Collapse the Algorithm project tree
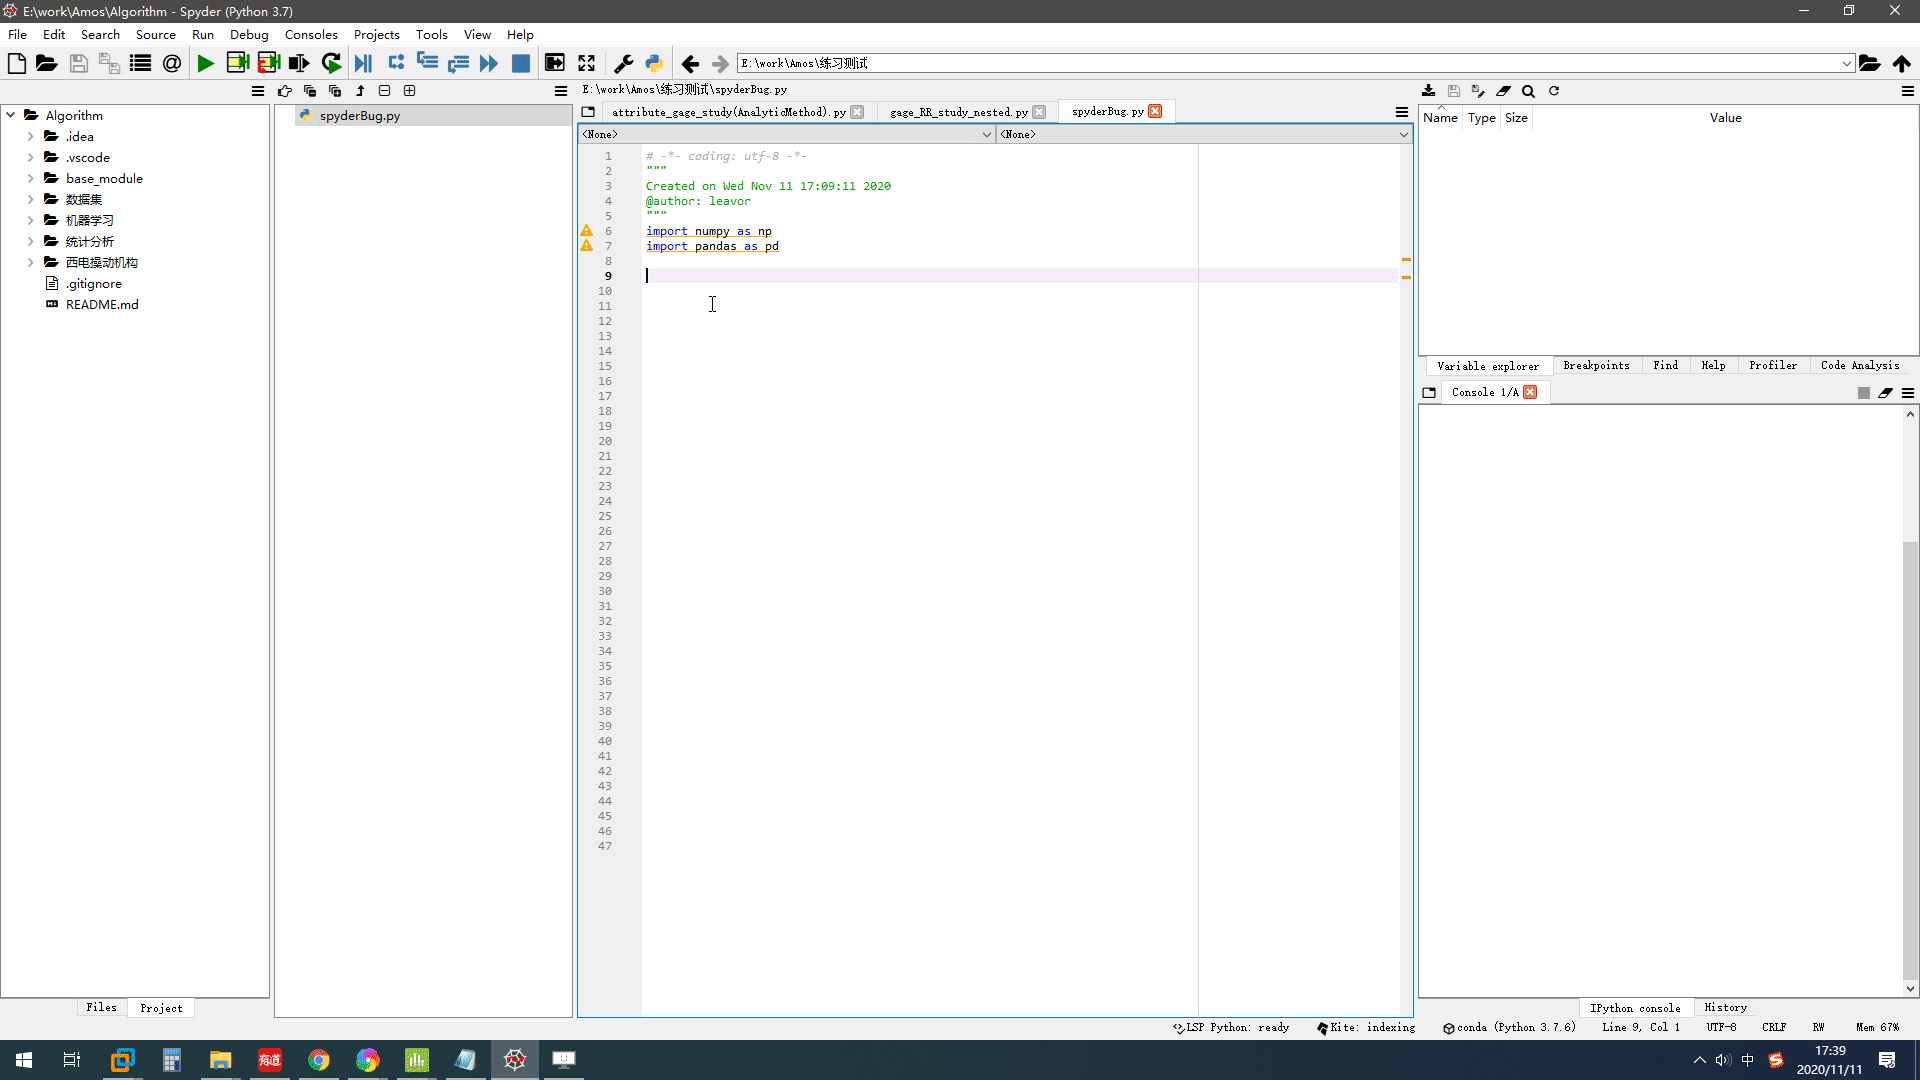1920x1080 pixels. point(11,115)
